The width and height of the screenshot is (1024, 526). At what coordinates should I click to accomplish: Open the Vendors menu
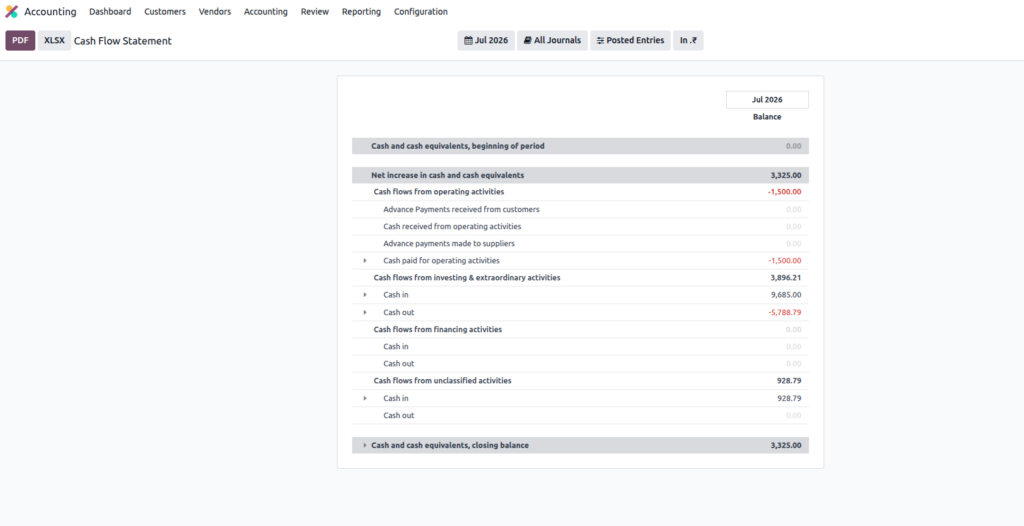tap(215, 12)
